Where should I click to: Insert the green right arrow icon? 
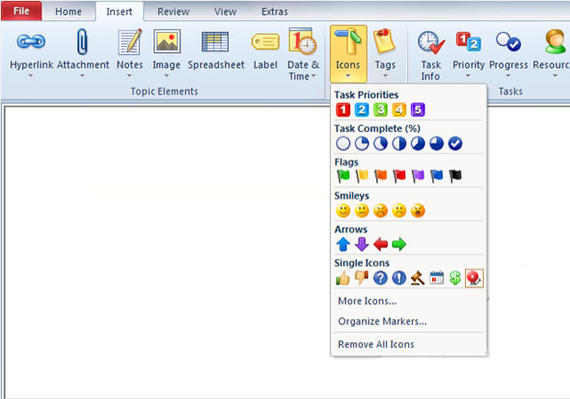(399, 244)
